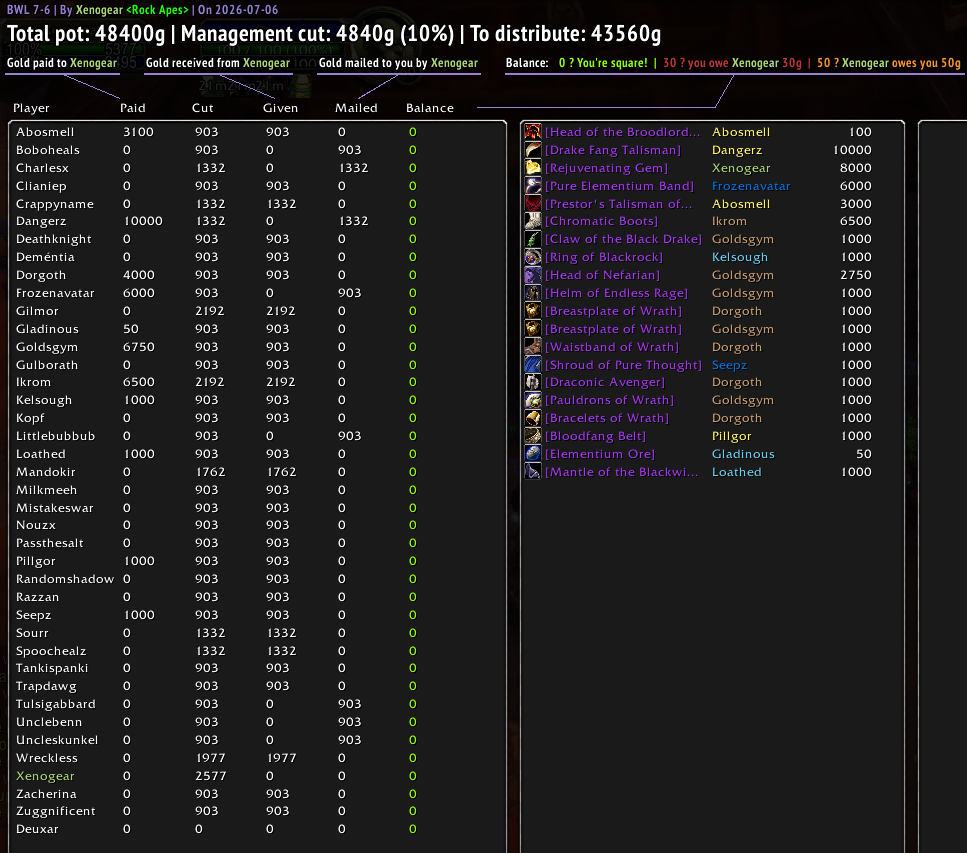This screenshot has width=967, height=853.
Task: Click the Draconic Avenger item icon
Action: 533,382
